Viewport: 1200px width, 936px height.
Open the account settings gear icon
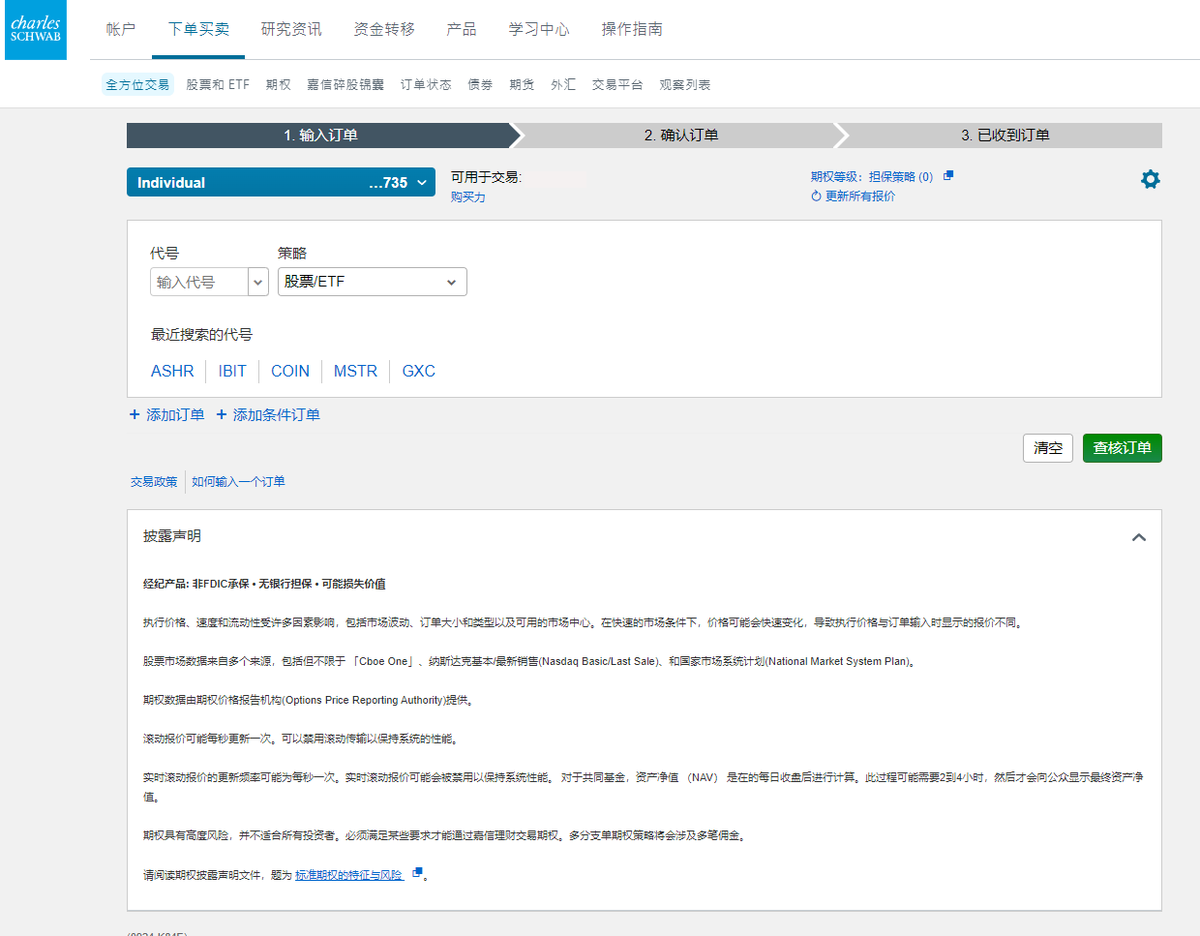(x=1150, y=179)
